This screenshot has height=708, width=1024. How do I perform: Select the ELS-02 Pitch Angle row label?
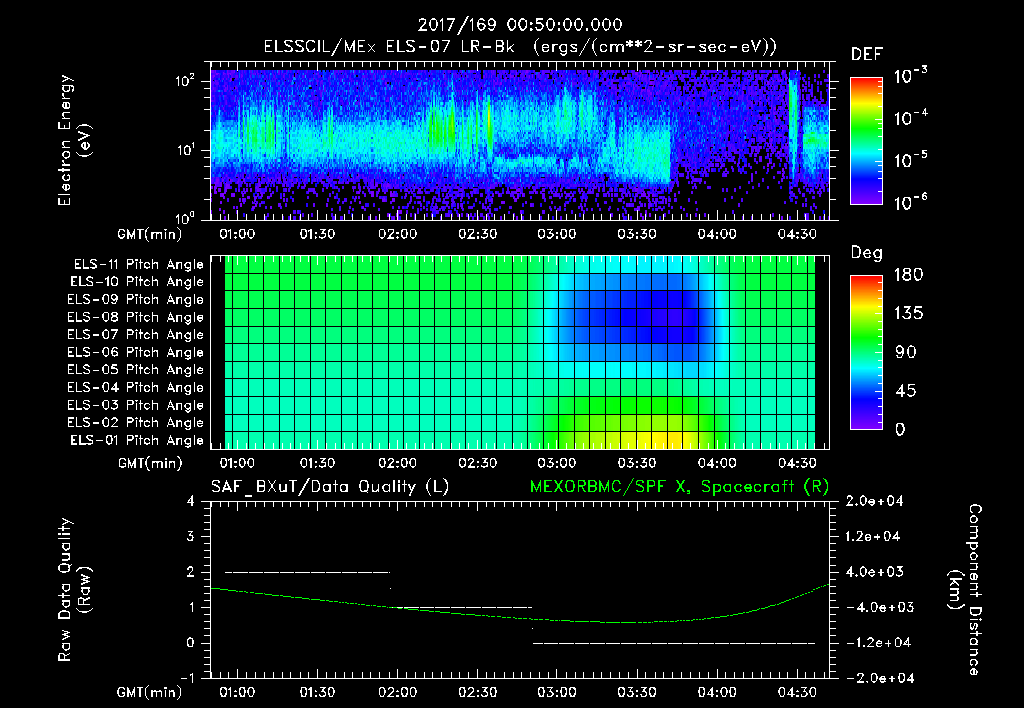(x=136, y=423)
